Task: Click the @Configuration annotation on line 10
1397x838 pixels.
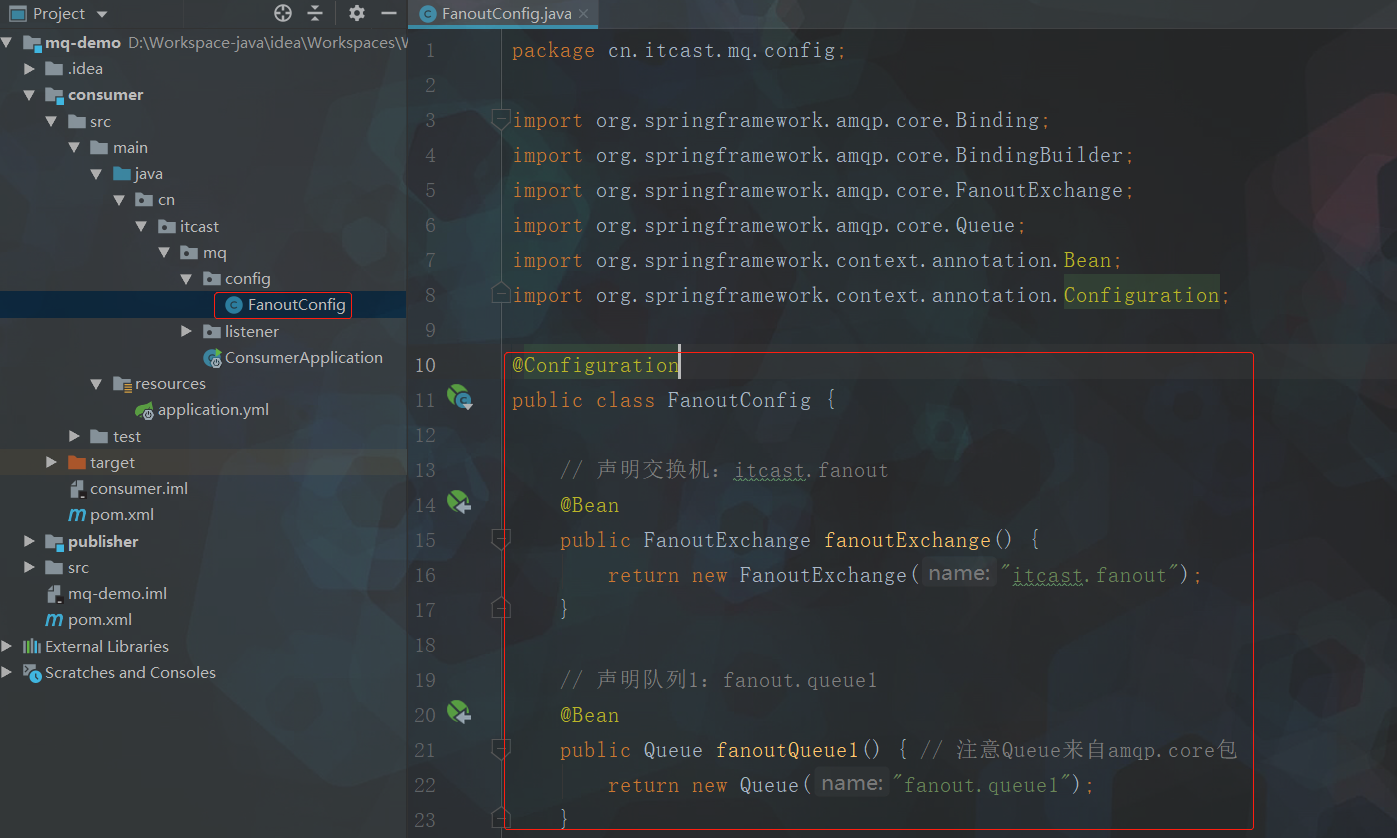Action: click(596, 365)
